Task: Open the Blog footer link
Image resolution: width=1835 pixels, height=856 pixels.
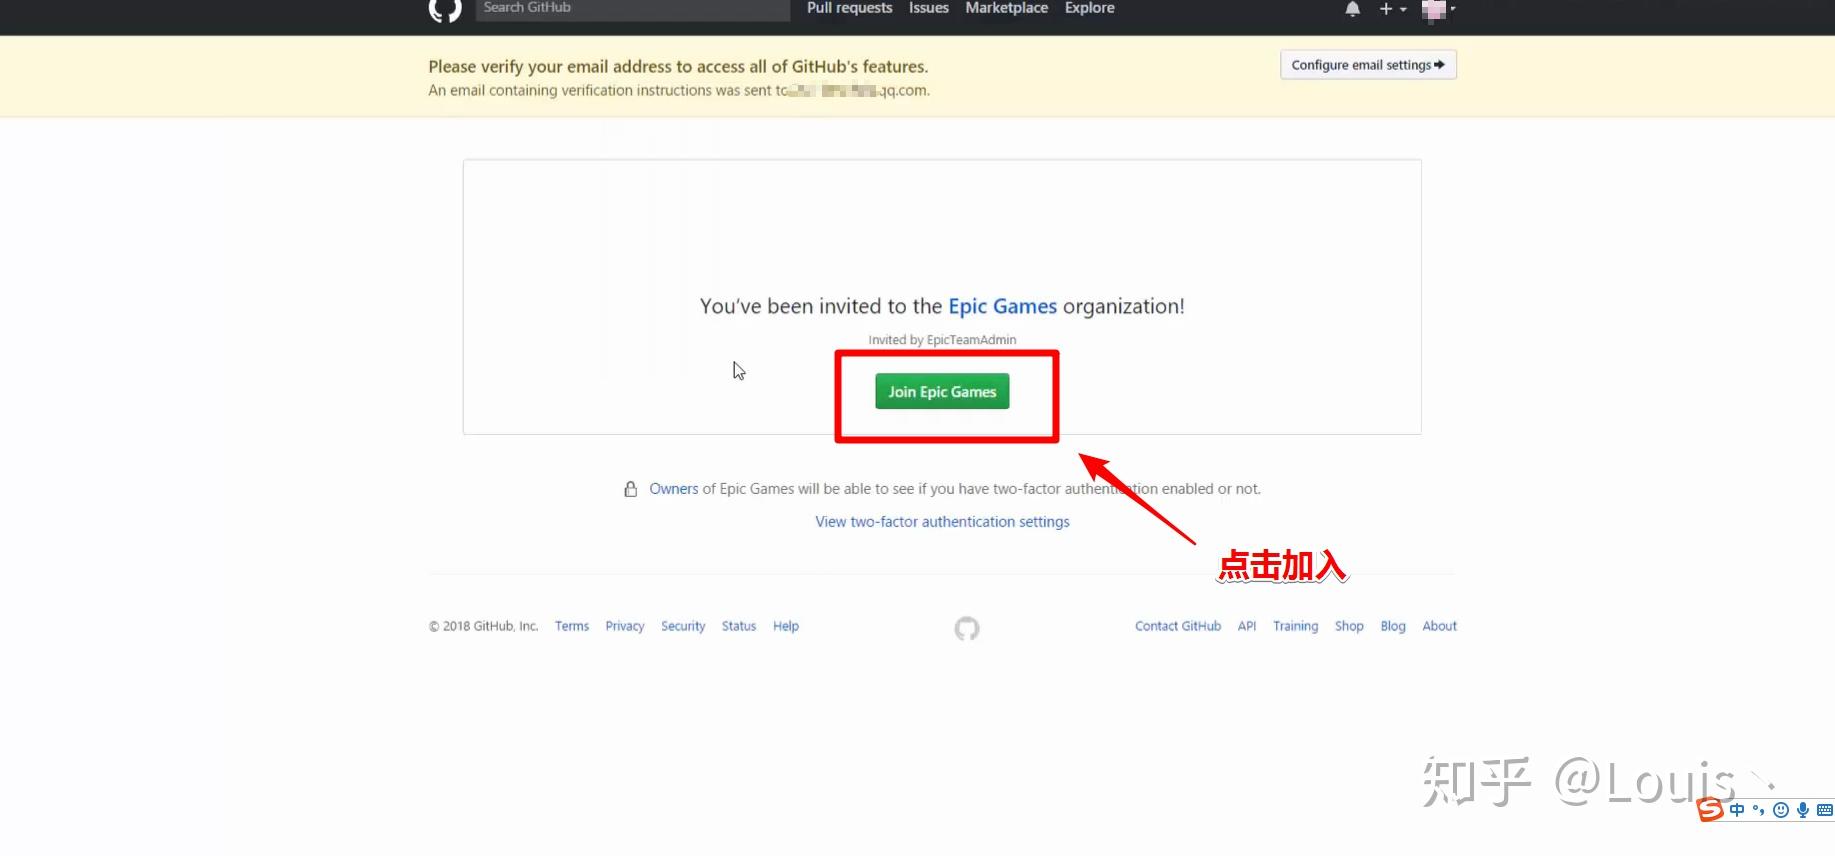Action: point(1393,626)
